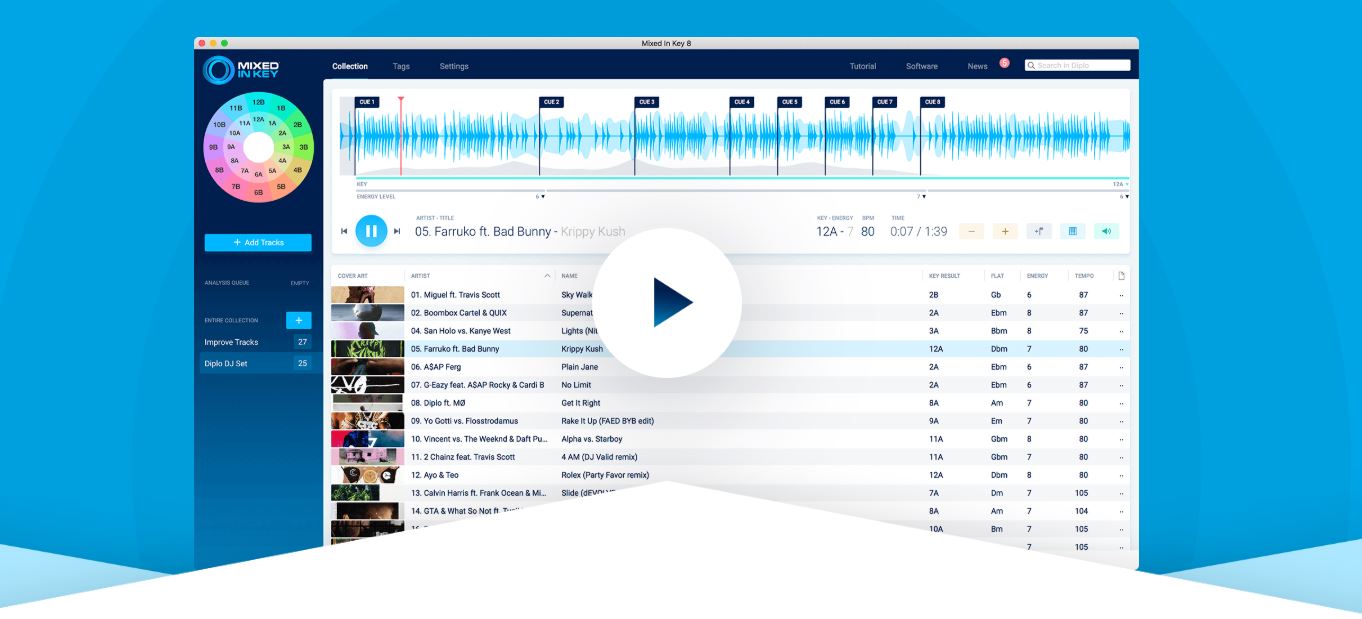This screenshot has height=619, width=1362.
Task: Select the row '02. Boombox Cartel & QUIX'
Action: click(x=730, y=313)
